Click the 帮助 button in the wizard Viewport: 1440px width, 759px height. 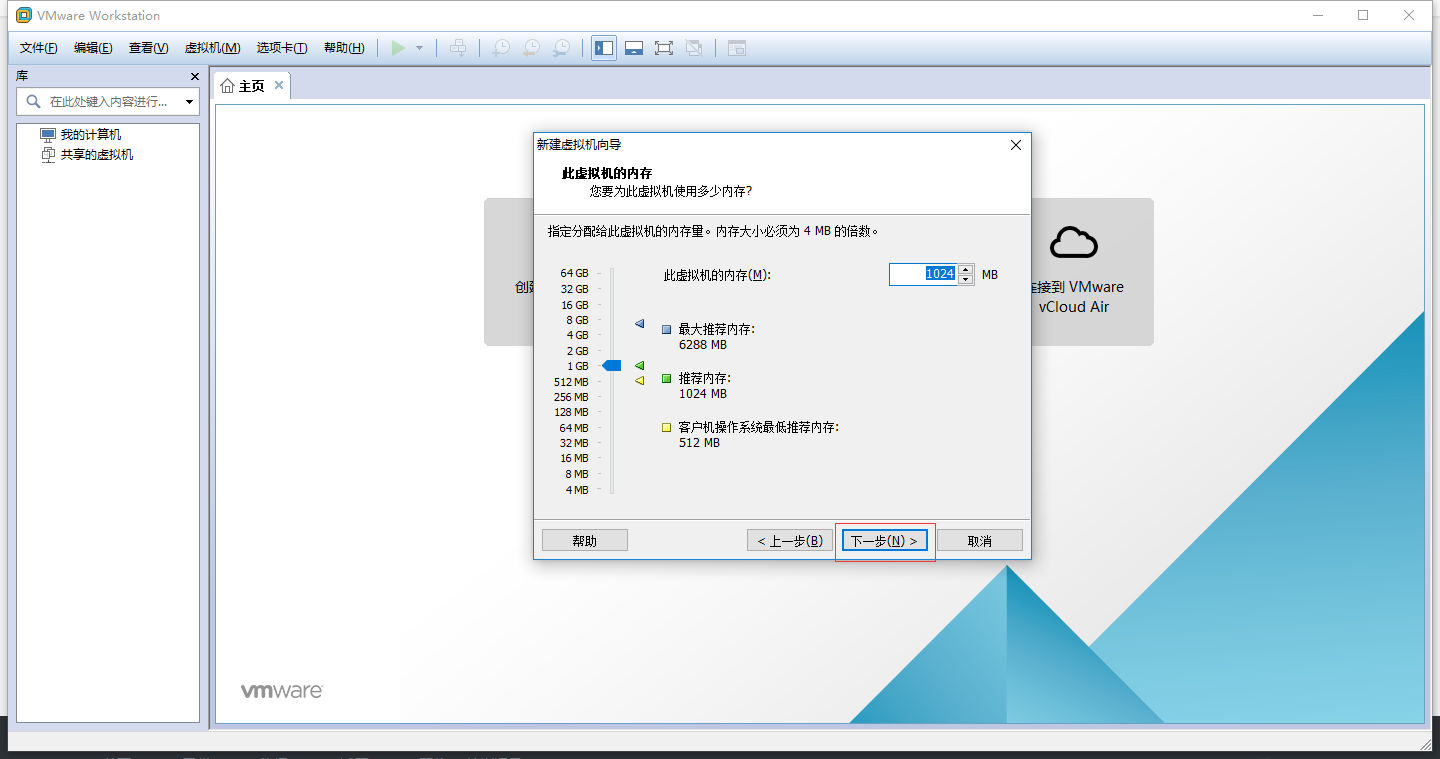click(x=585, y=541)
